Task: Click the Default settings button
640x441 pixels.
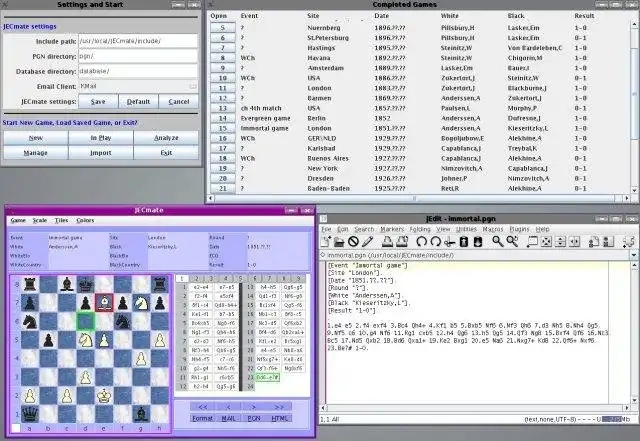Action: 138,101
